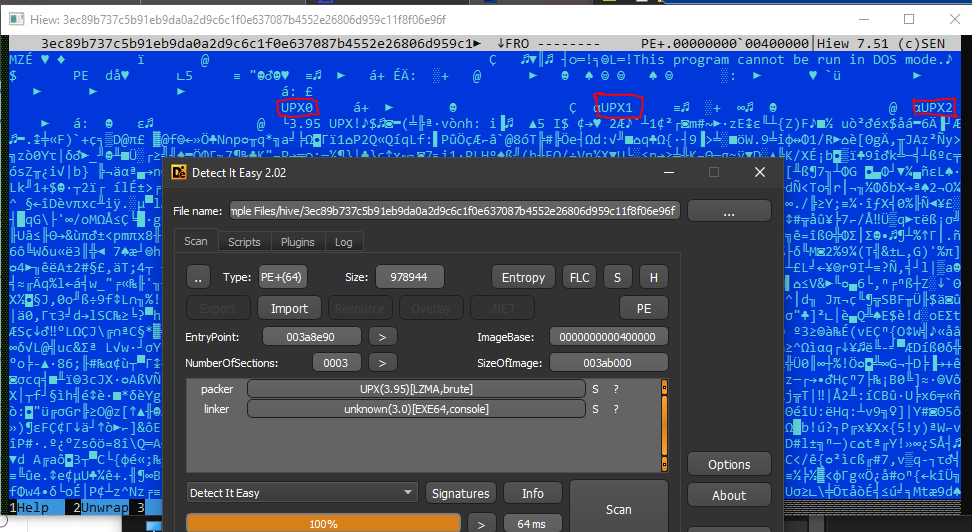Click the H button in the Scan tab
This screenshot has height=532, width=972.
coord(653,277)
